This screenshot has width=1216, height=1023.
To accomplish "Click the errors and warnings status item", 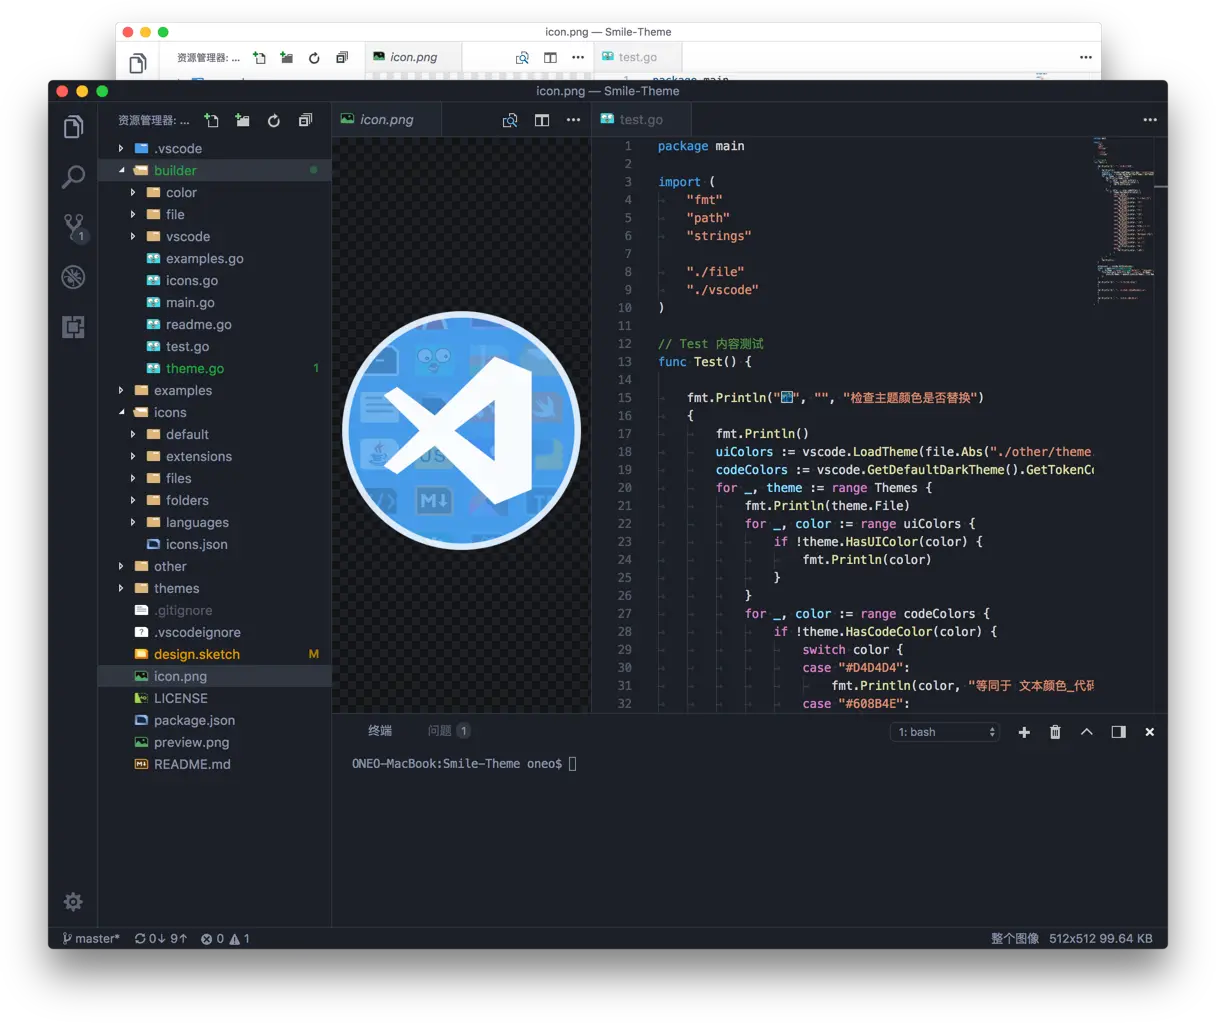I will point(225,939).
